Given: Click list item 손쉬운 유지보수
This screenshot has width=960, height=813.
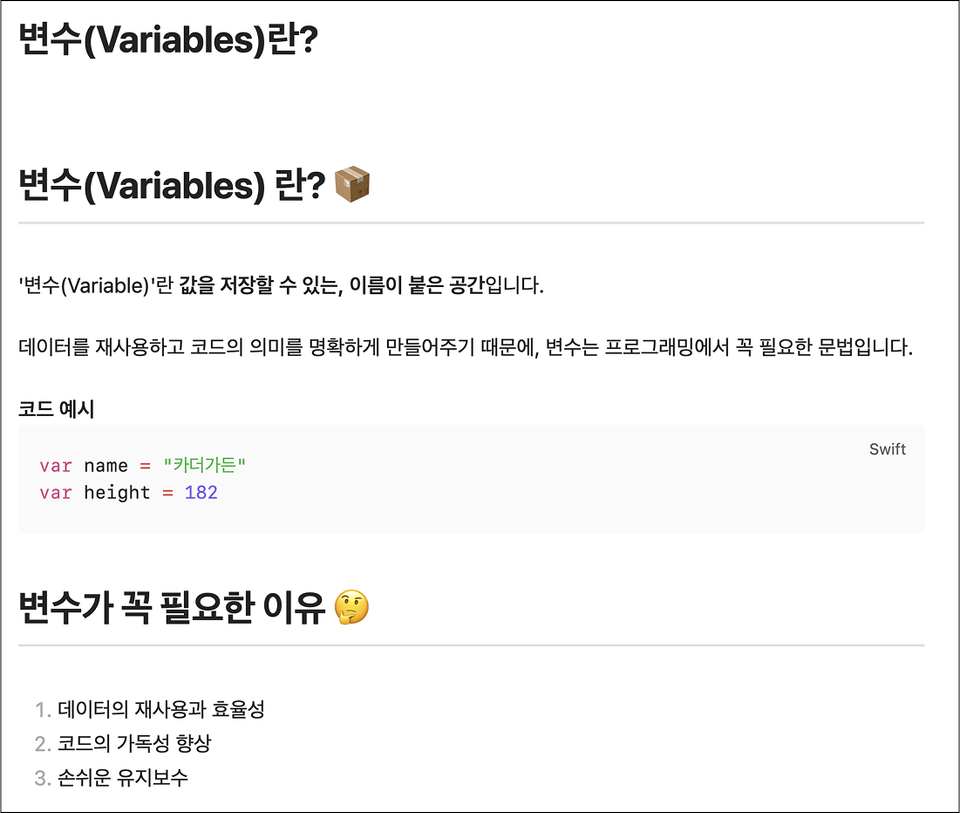Looking at the screenshot, I should coord(122,777).
